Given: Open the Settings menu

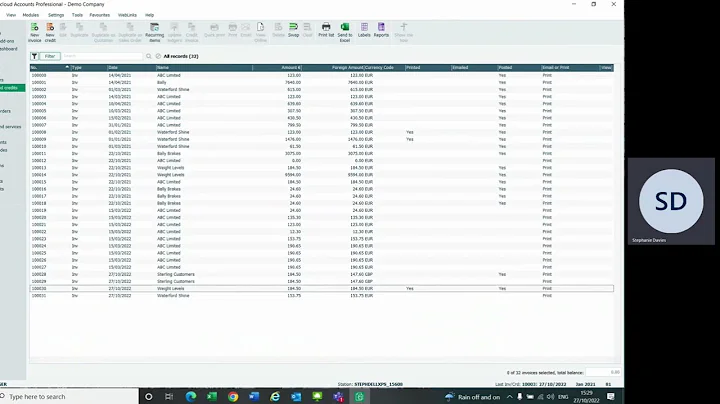Looking at the screenshot, I should click(x=56, y=15).
